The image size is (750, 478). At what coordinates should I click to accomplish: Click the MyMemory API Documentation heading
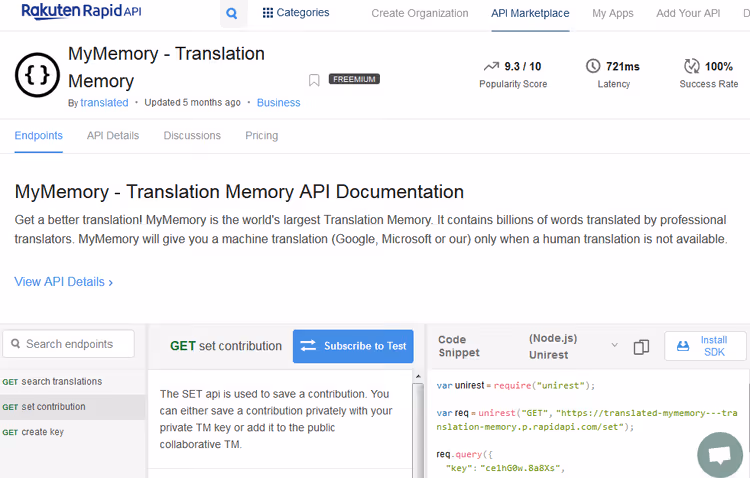coord(239,192)
